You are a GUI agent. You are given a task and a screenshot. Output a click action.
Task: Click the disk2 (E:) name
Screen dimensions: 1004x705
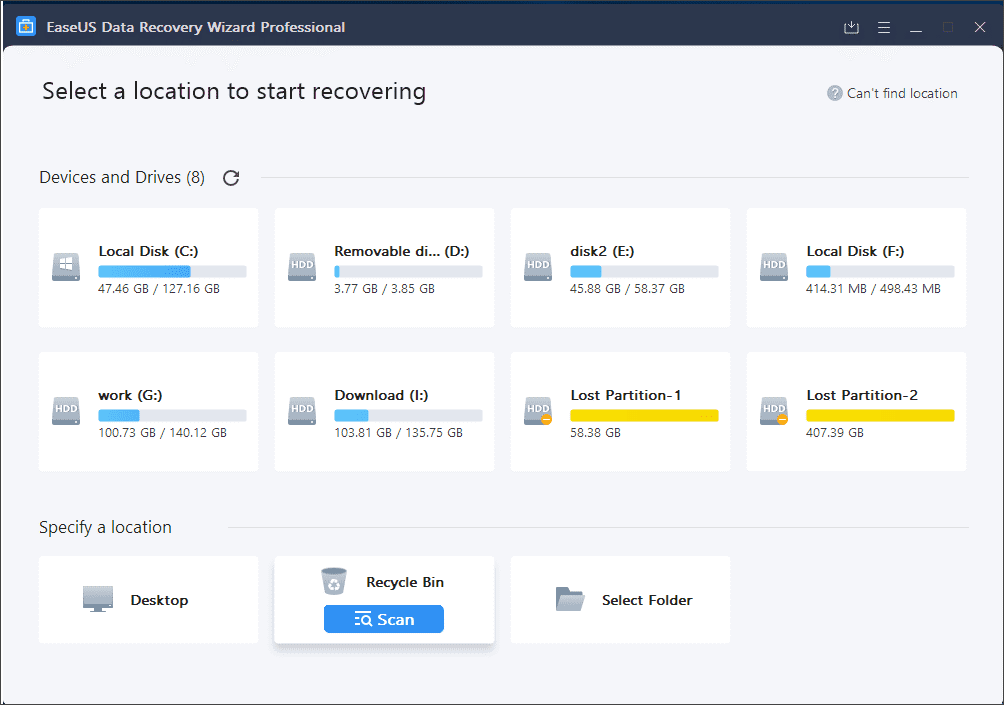click(x=602, y=252)
